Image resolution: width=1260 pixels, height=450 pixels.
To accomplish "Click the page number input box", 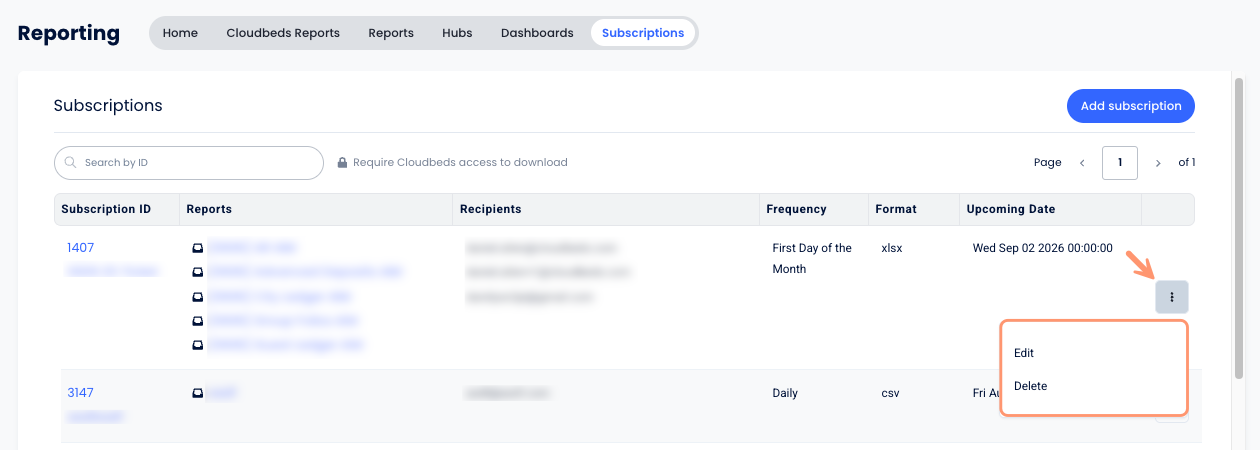I will click(1120, 163).
